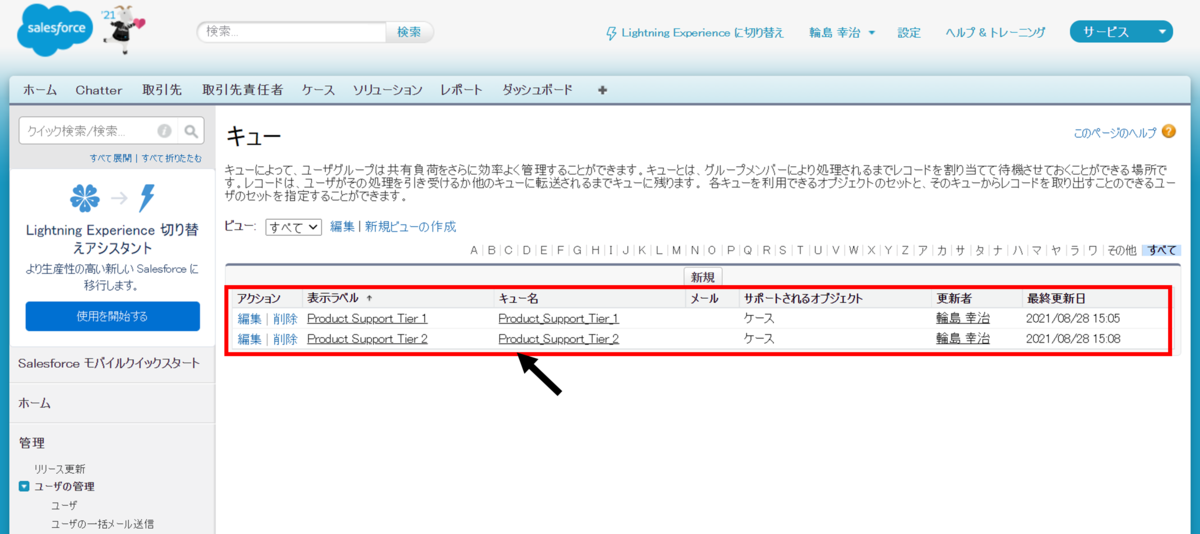The height and width of the screenshot is (534, 1200).
Task: Click 輪島 幸治 in Tier 1 row
Action: (x=963, y=318)
